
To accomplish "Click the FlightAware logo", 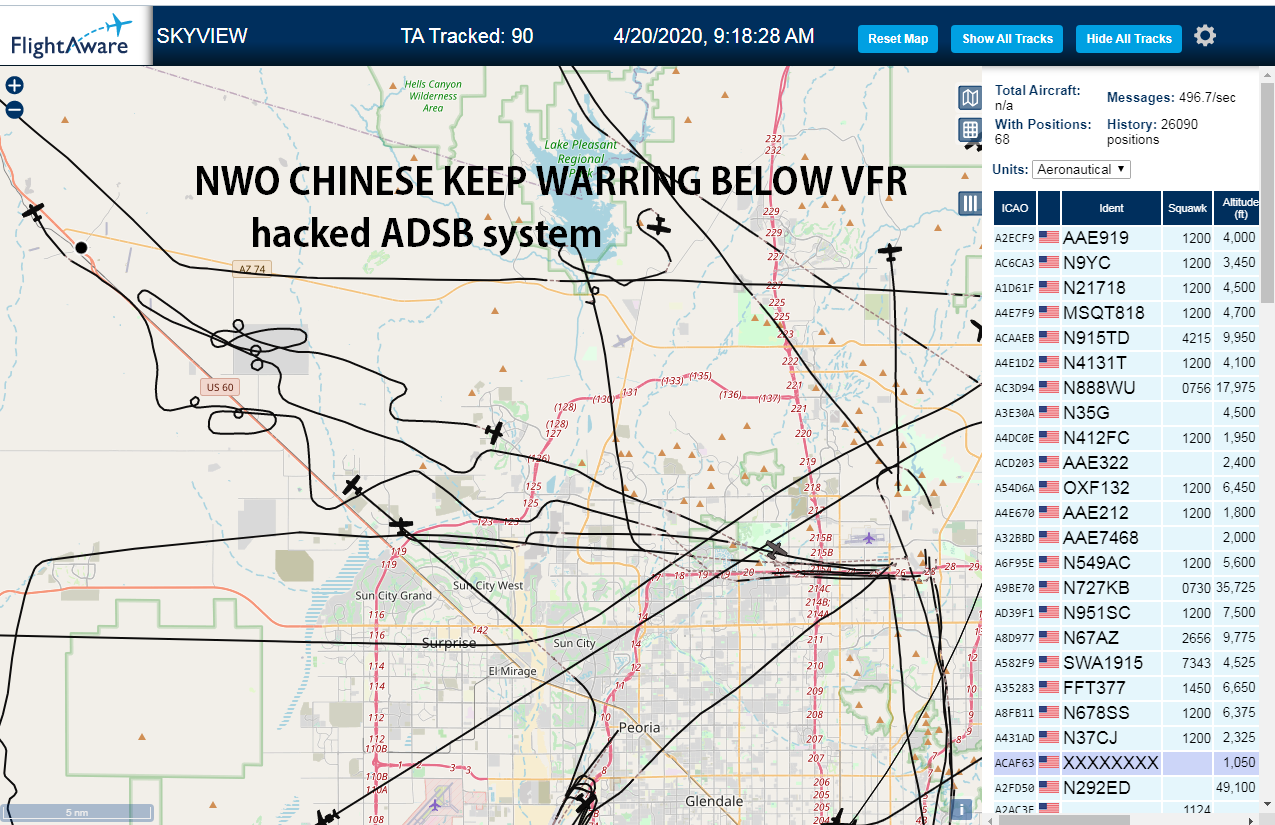I will pyautogui.click(x=73, y=35).
